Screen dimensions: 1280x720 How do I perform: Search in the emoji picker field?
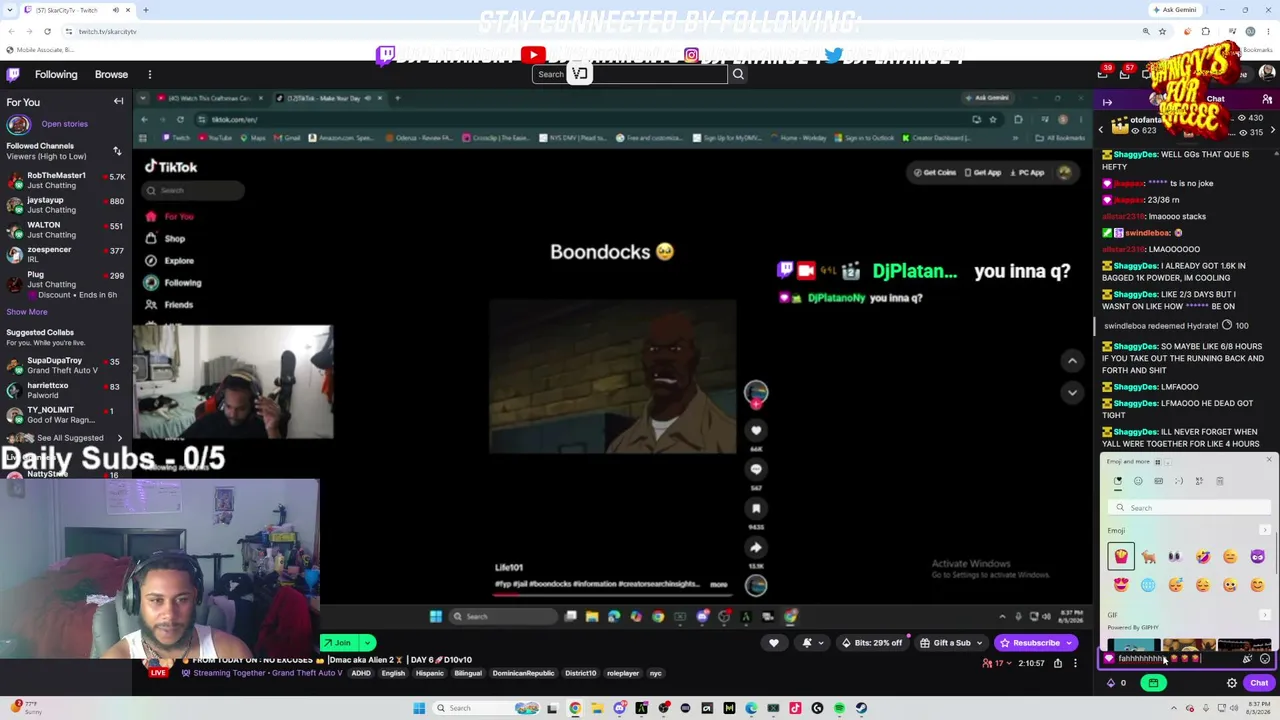[x=1190, y=508]
